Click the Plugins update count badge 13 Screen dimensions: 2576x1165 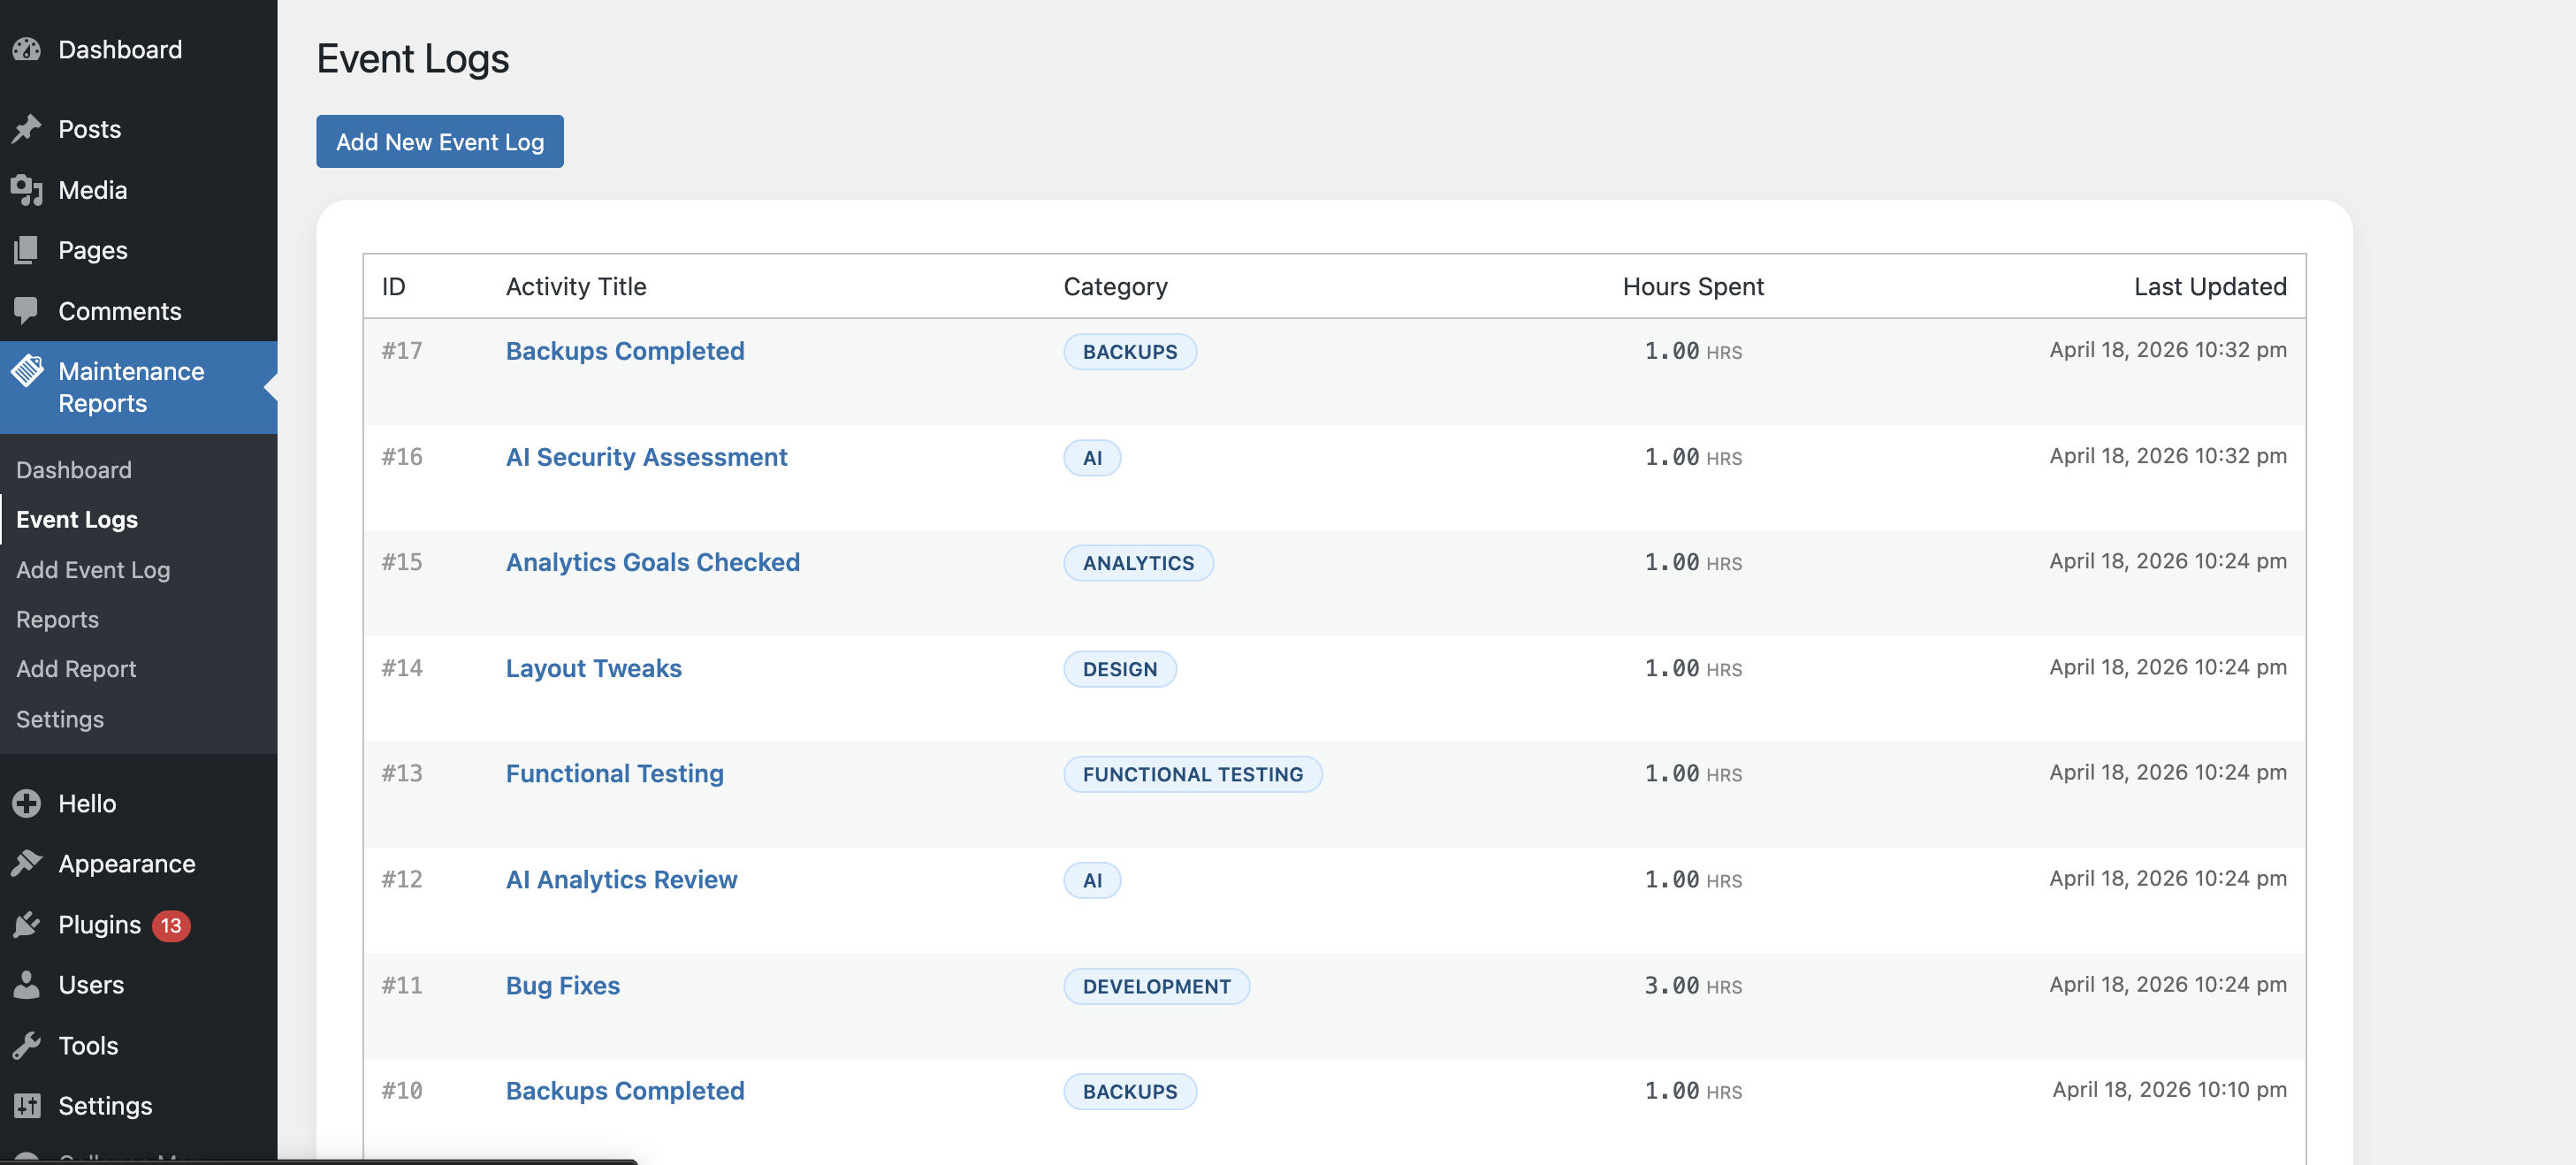click(x=171, y=925)
